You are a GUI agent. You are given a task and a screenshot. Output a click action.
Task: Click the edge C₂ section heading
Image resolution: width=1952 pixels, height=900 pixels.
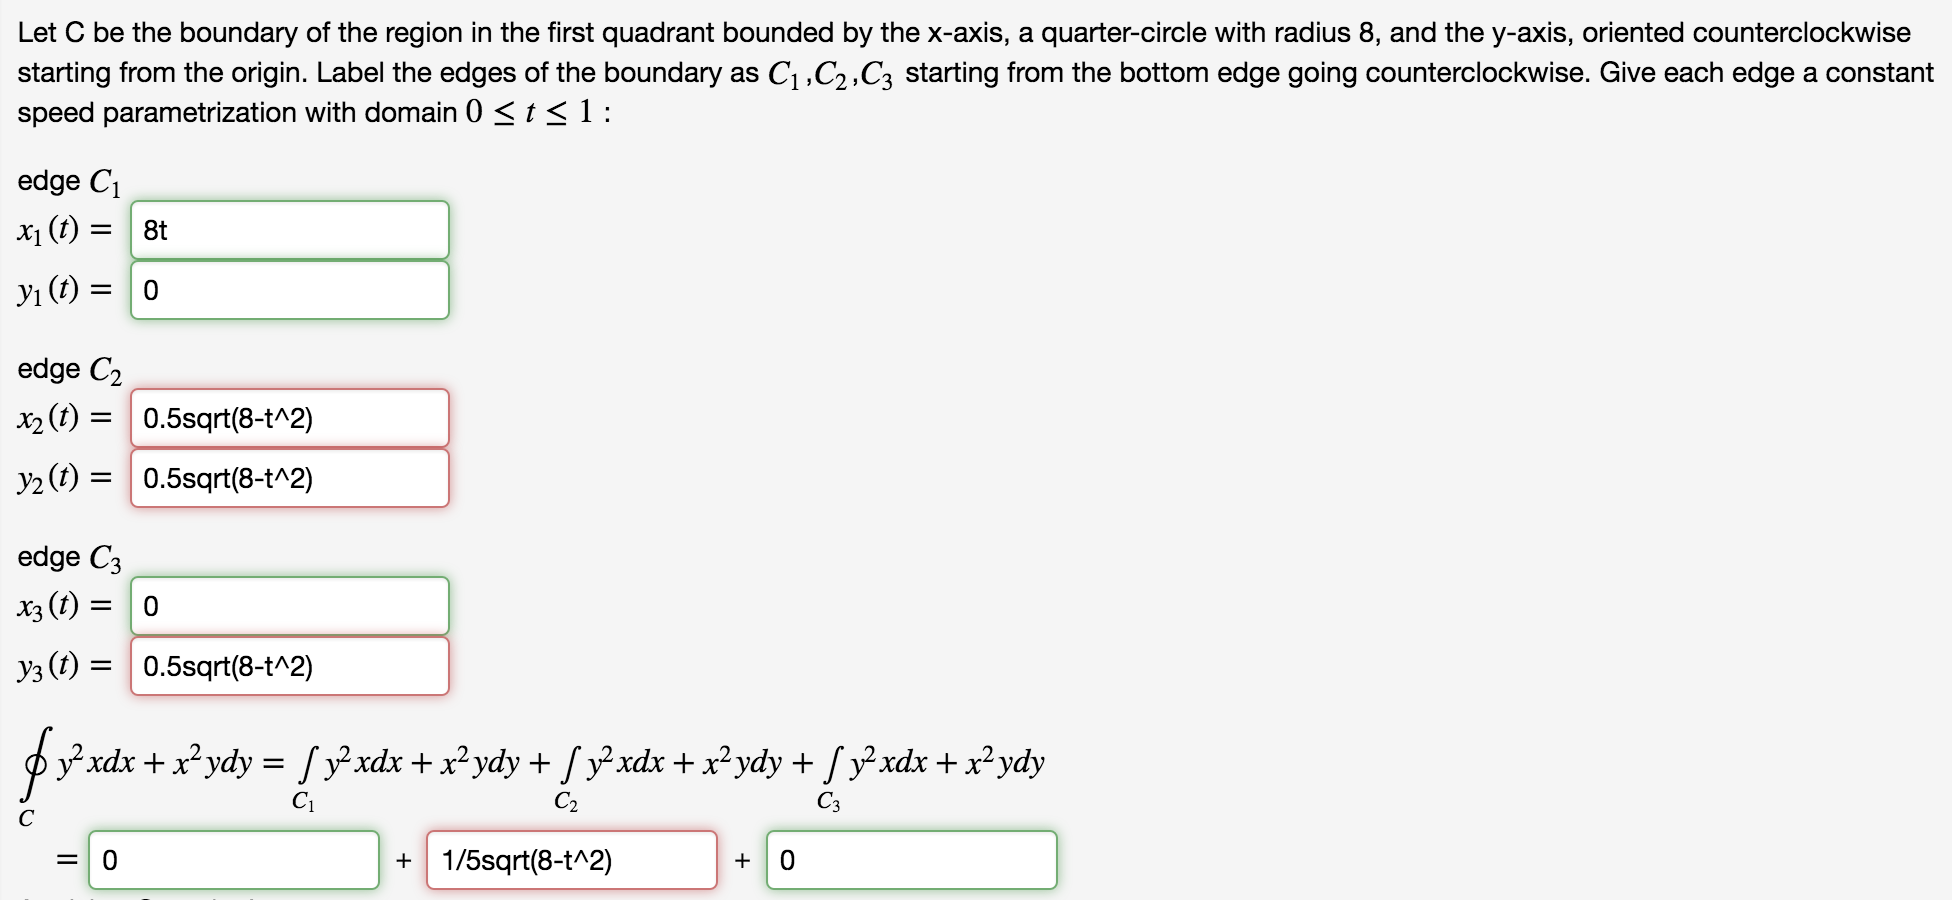67,368
